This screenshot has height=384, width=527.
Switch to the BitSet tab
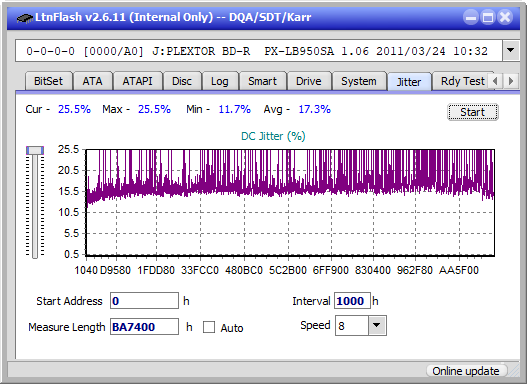(x=48, y=81)
